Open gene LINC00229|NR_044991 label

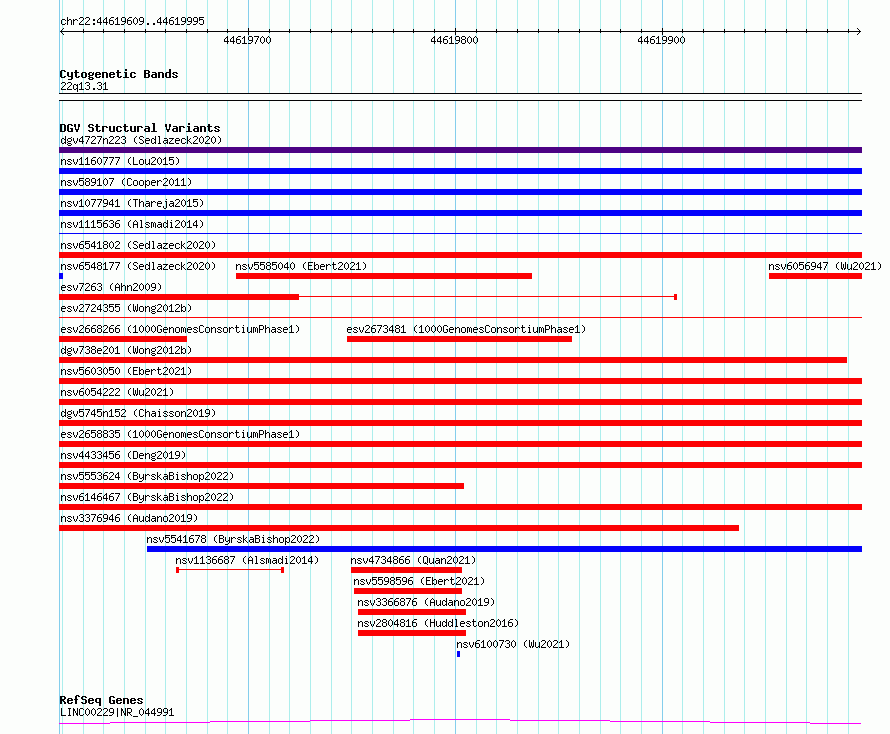coord(117,712)
